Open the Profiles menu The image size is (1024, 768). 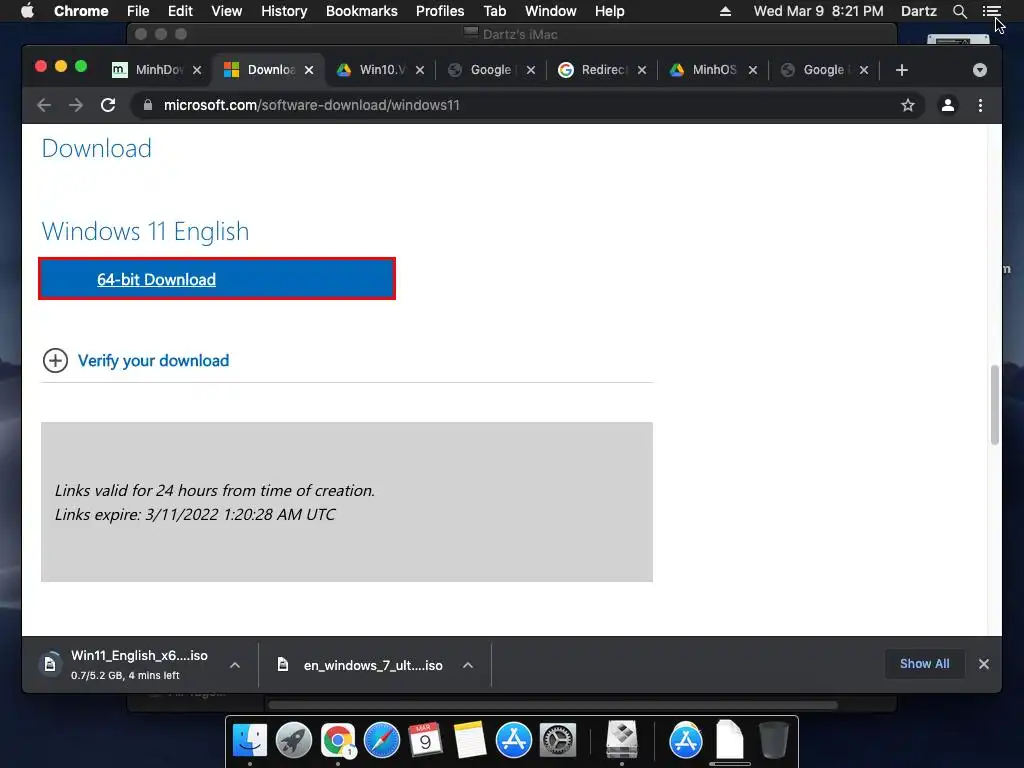(440, 11)
